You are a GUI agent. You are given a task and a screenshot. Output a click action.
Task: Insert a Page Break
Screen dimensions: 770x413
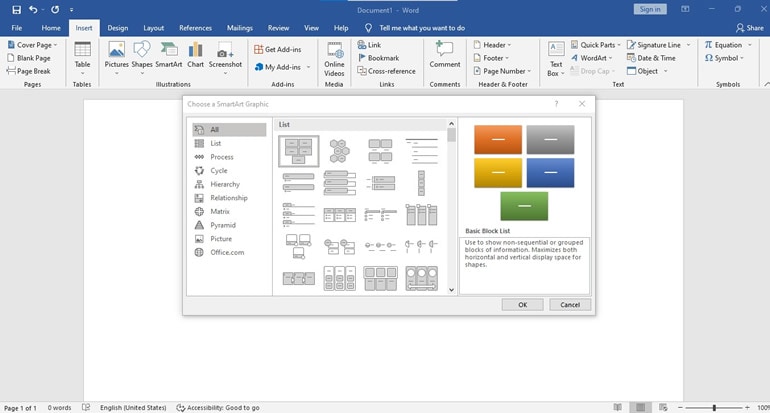(x=28, y=71)
